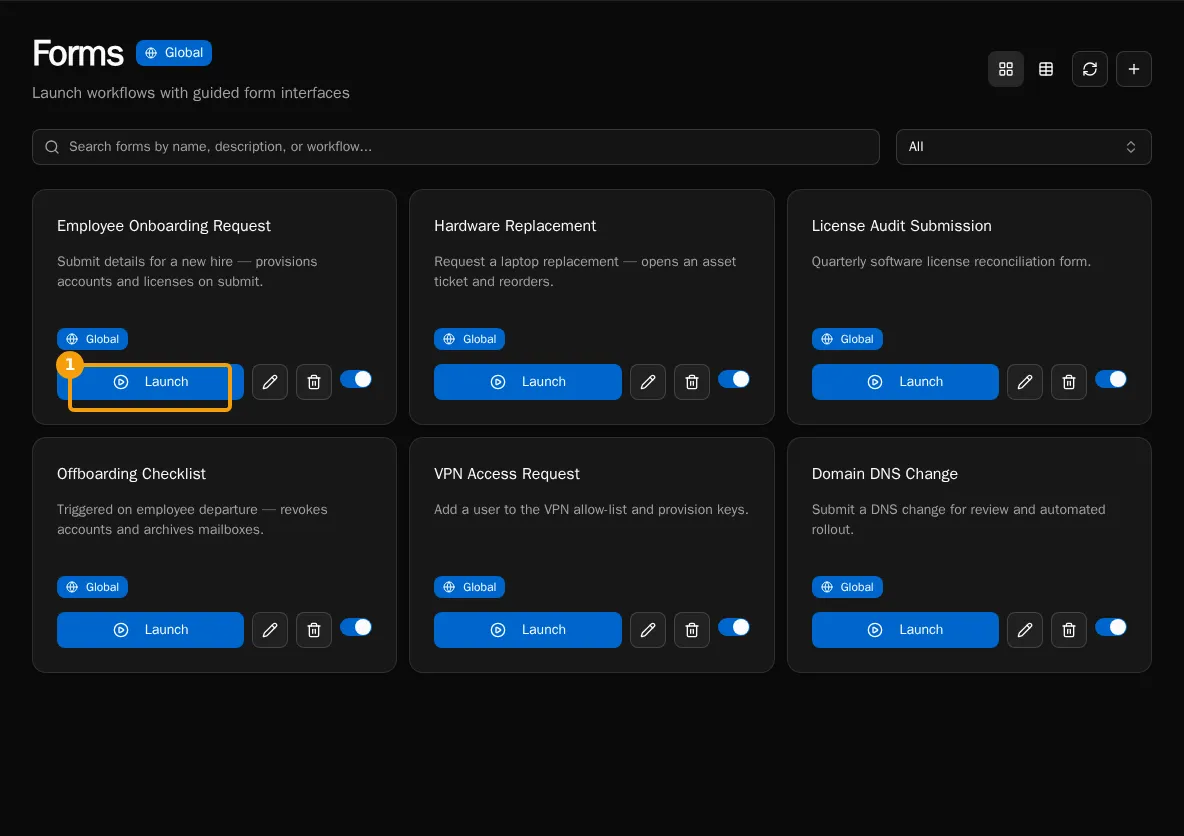The height and width of the screenshot is (836, 1184).
Task: Edit the Hardware Replacement form
Action: [648, 381]
